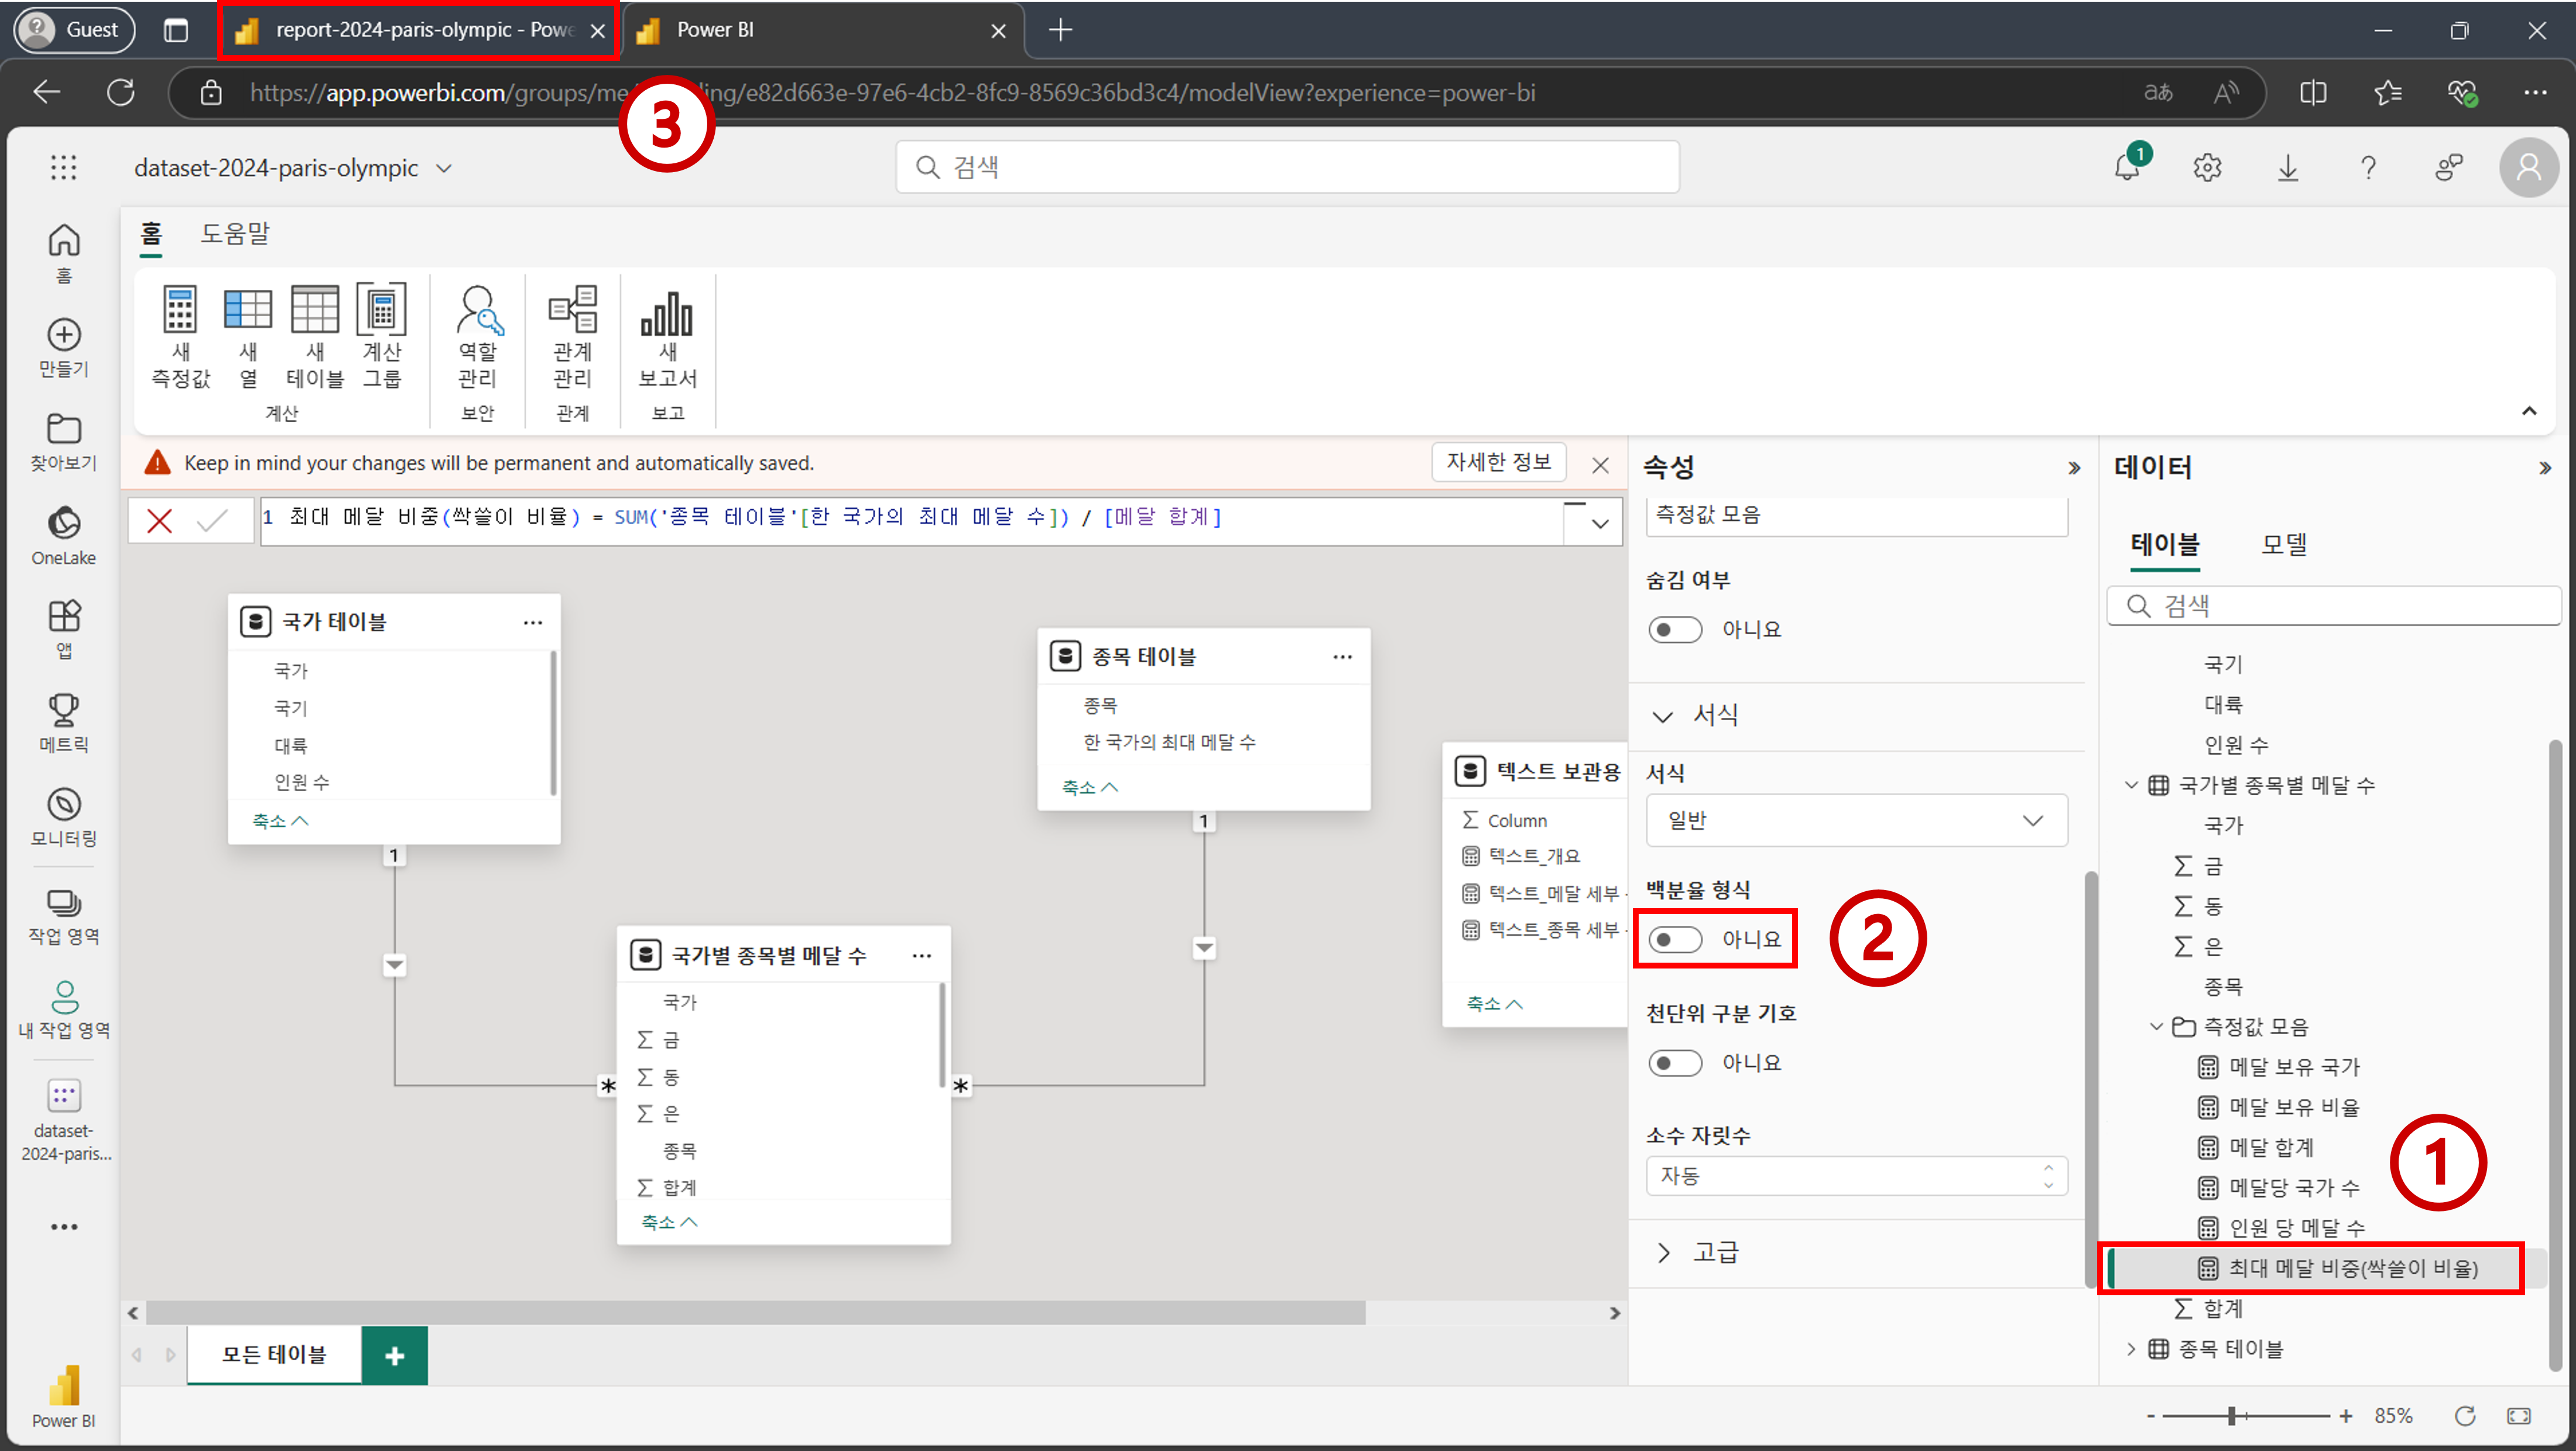
Task: Open OneLake in left navigation
Action: (64, 536)
